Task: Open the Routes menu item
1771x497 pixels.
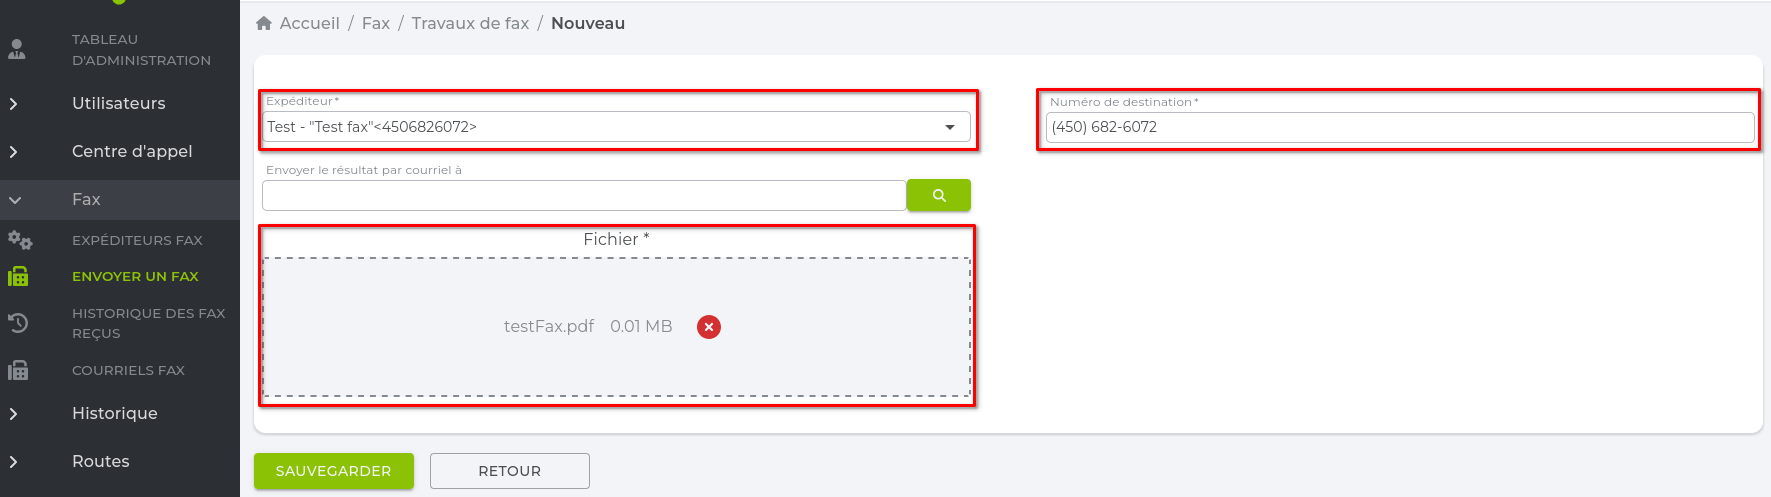Action: (x=100, y=461)
